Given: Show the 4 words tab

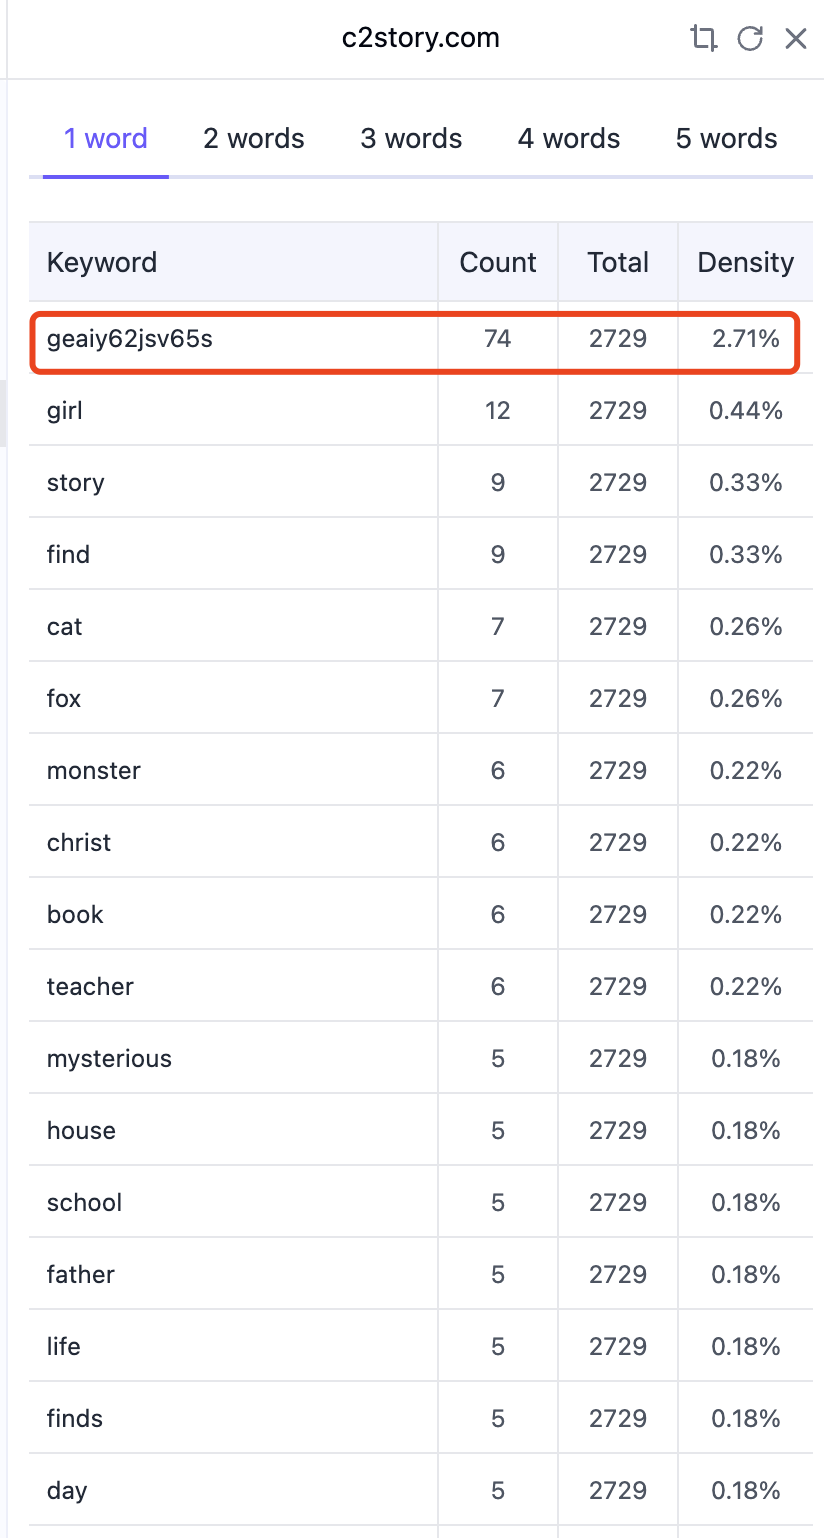Looking at the screenshot, I should pyautogui.click(x=569, y=138).
